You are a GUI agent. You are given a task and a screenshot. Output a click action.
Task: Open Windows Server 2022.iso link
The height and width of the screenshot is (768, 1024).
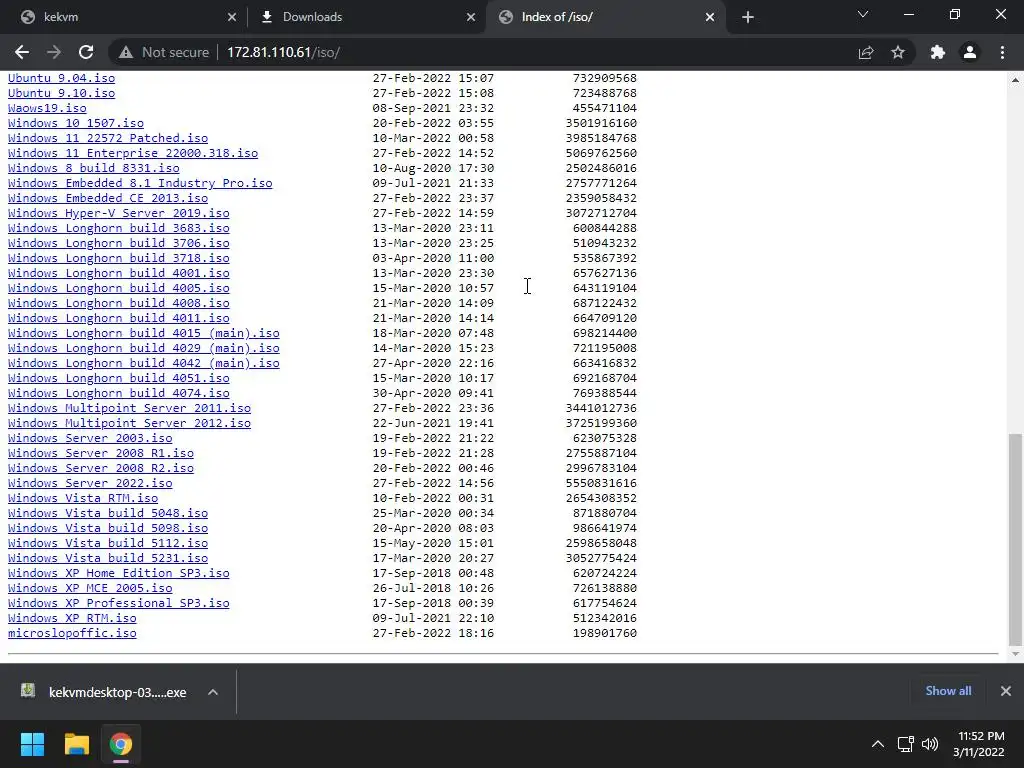point(90,483)
